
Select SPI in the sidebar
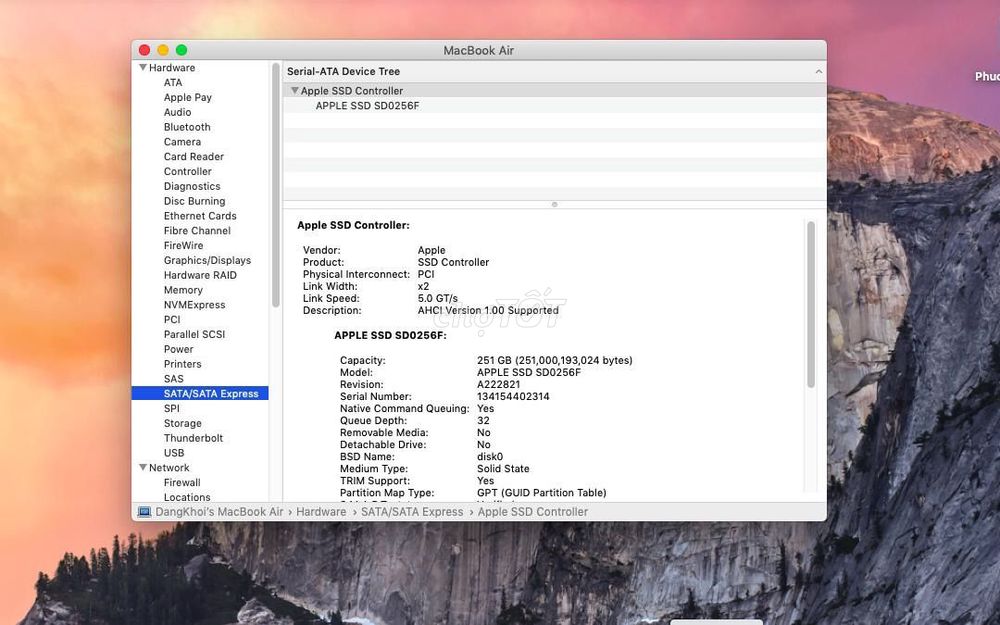tap(172, 408)
